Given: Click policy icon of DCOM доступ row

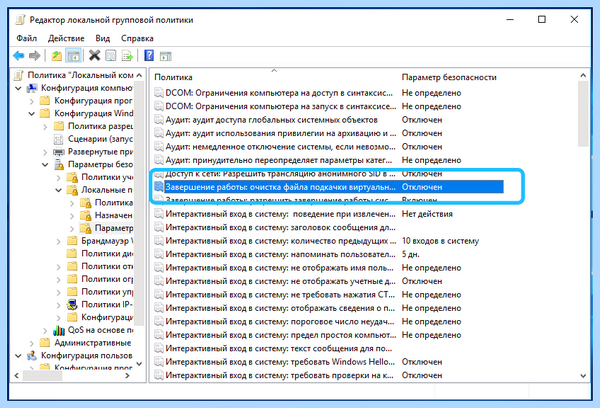Looking at the screenshot, I should point(158,93).
